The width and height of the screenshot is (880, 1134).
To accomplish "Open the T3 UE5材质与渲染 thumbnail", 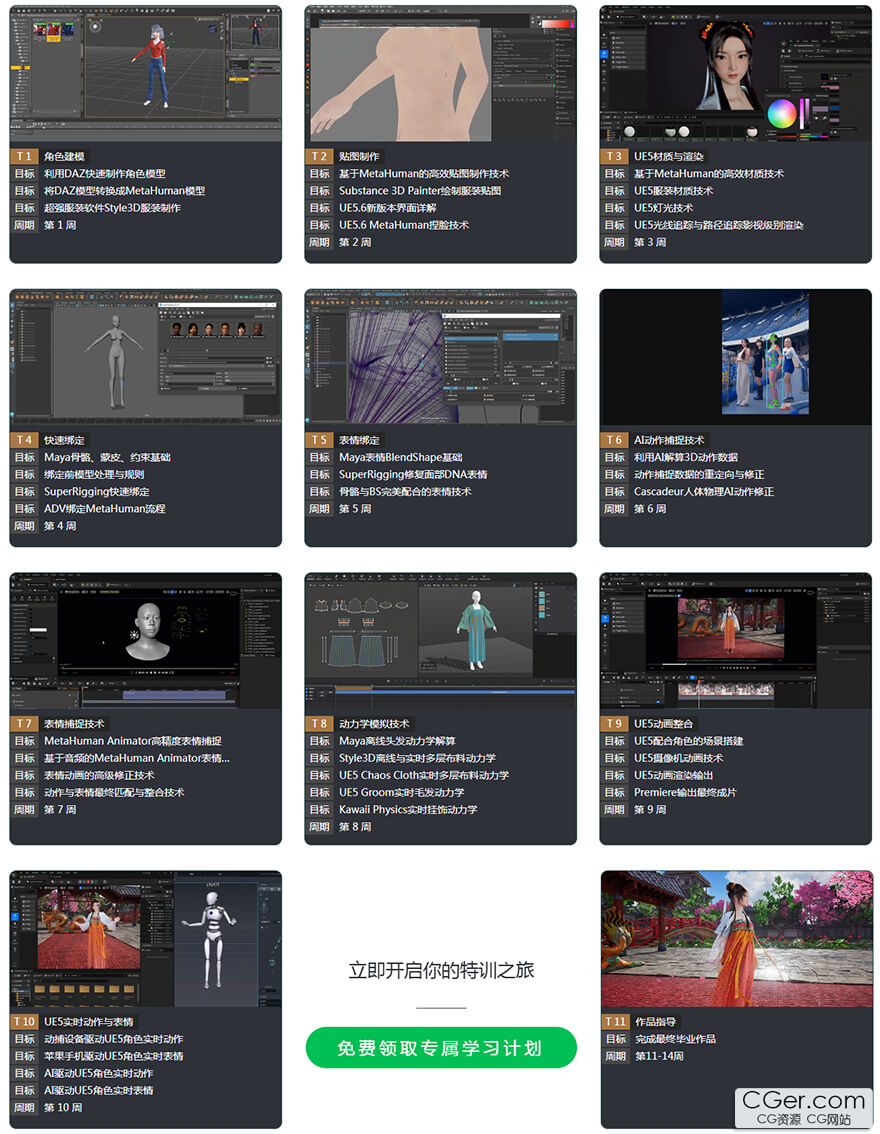I will click(x=735, y=73).
